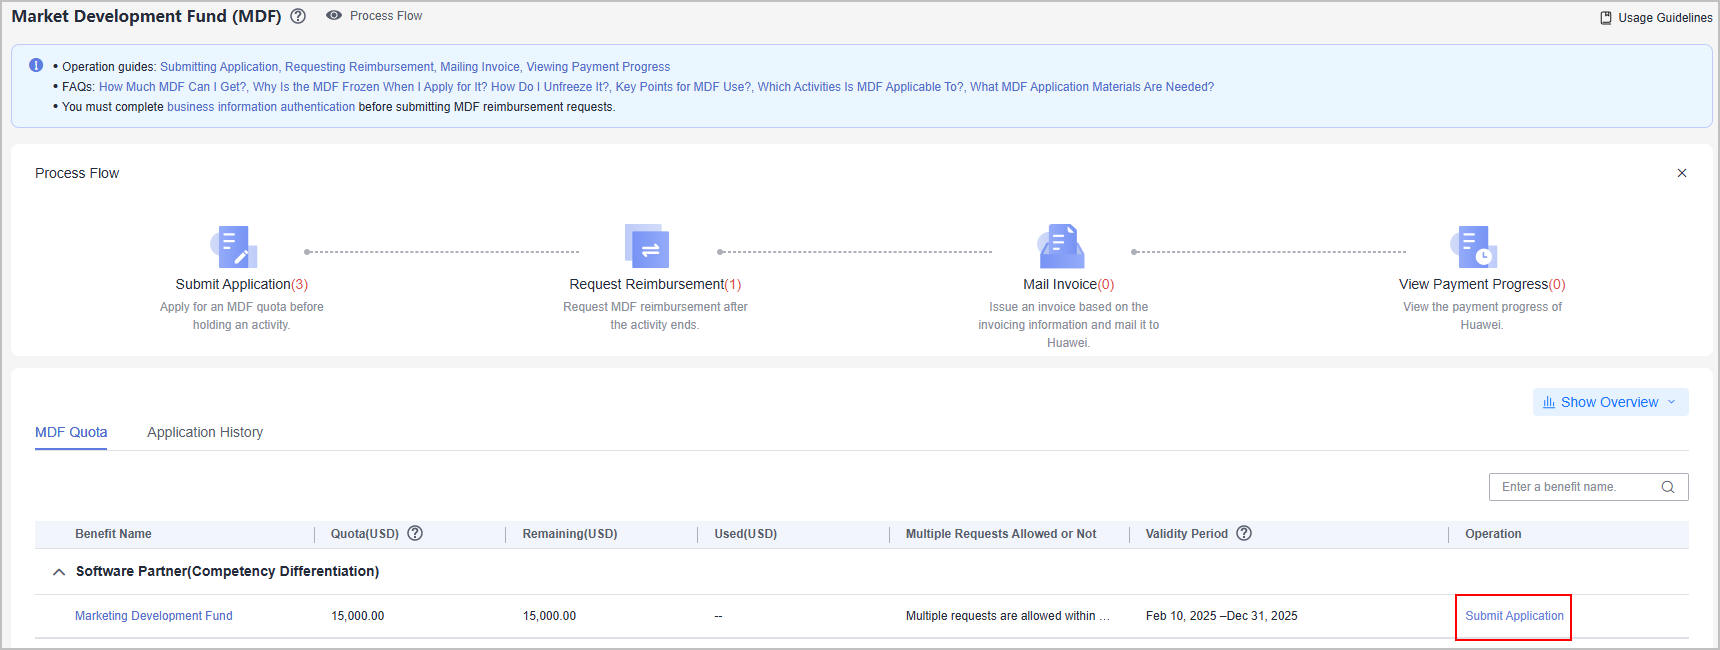Image resolution: width=1720 pixels, height=650 pixels.
Task: Click the search magnifier icon in benefit field
Action: (x=1668, y=487)
